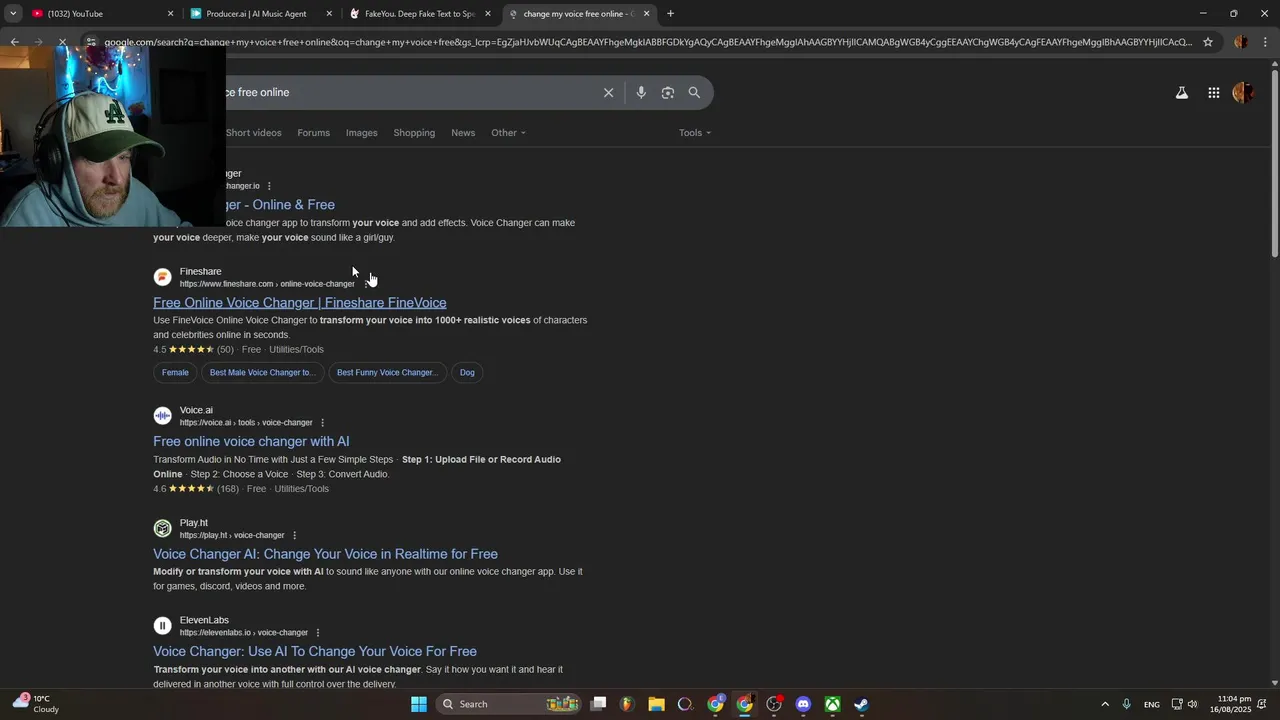Open the Google account avatar
The image size is (1280, 720).
coord(1243,93)
